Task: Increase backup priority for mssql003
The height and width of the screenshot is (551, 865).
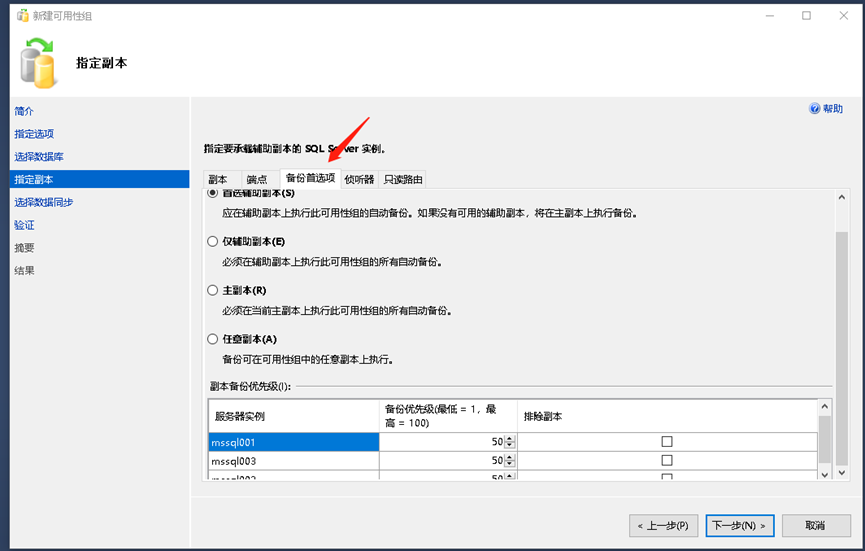Action: 510,457
